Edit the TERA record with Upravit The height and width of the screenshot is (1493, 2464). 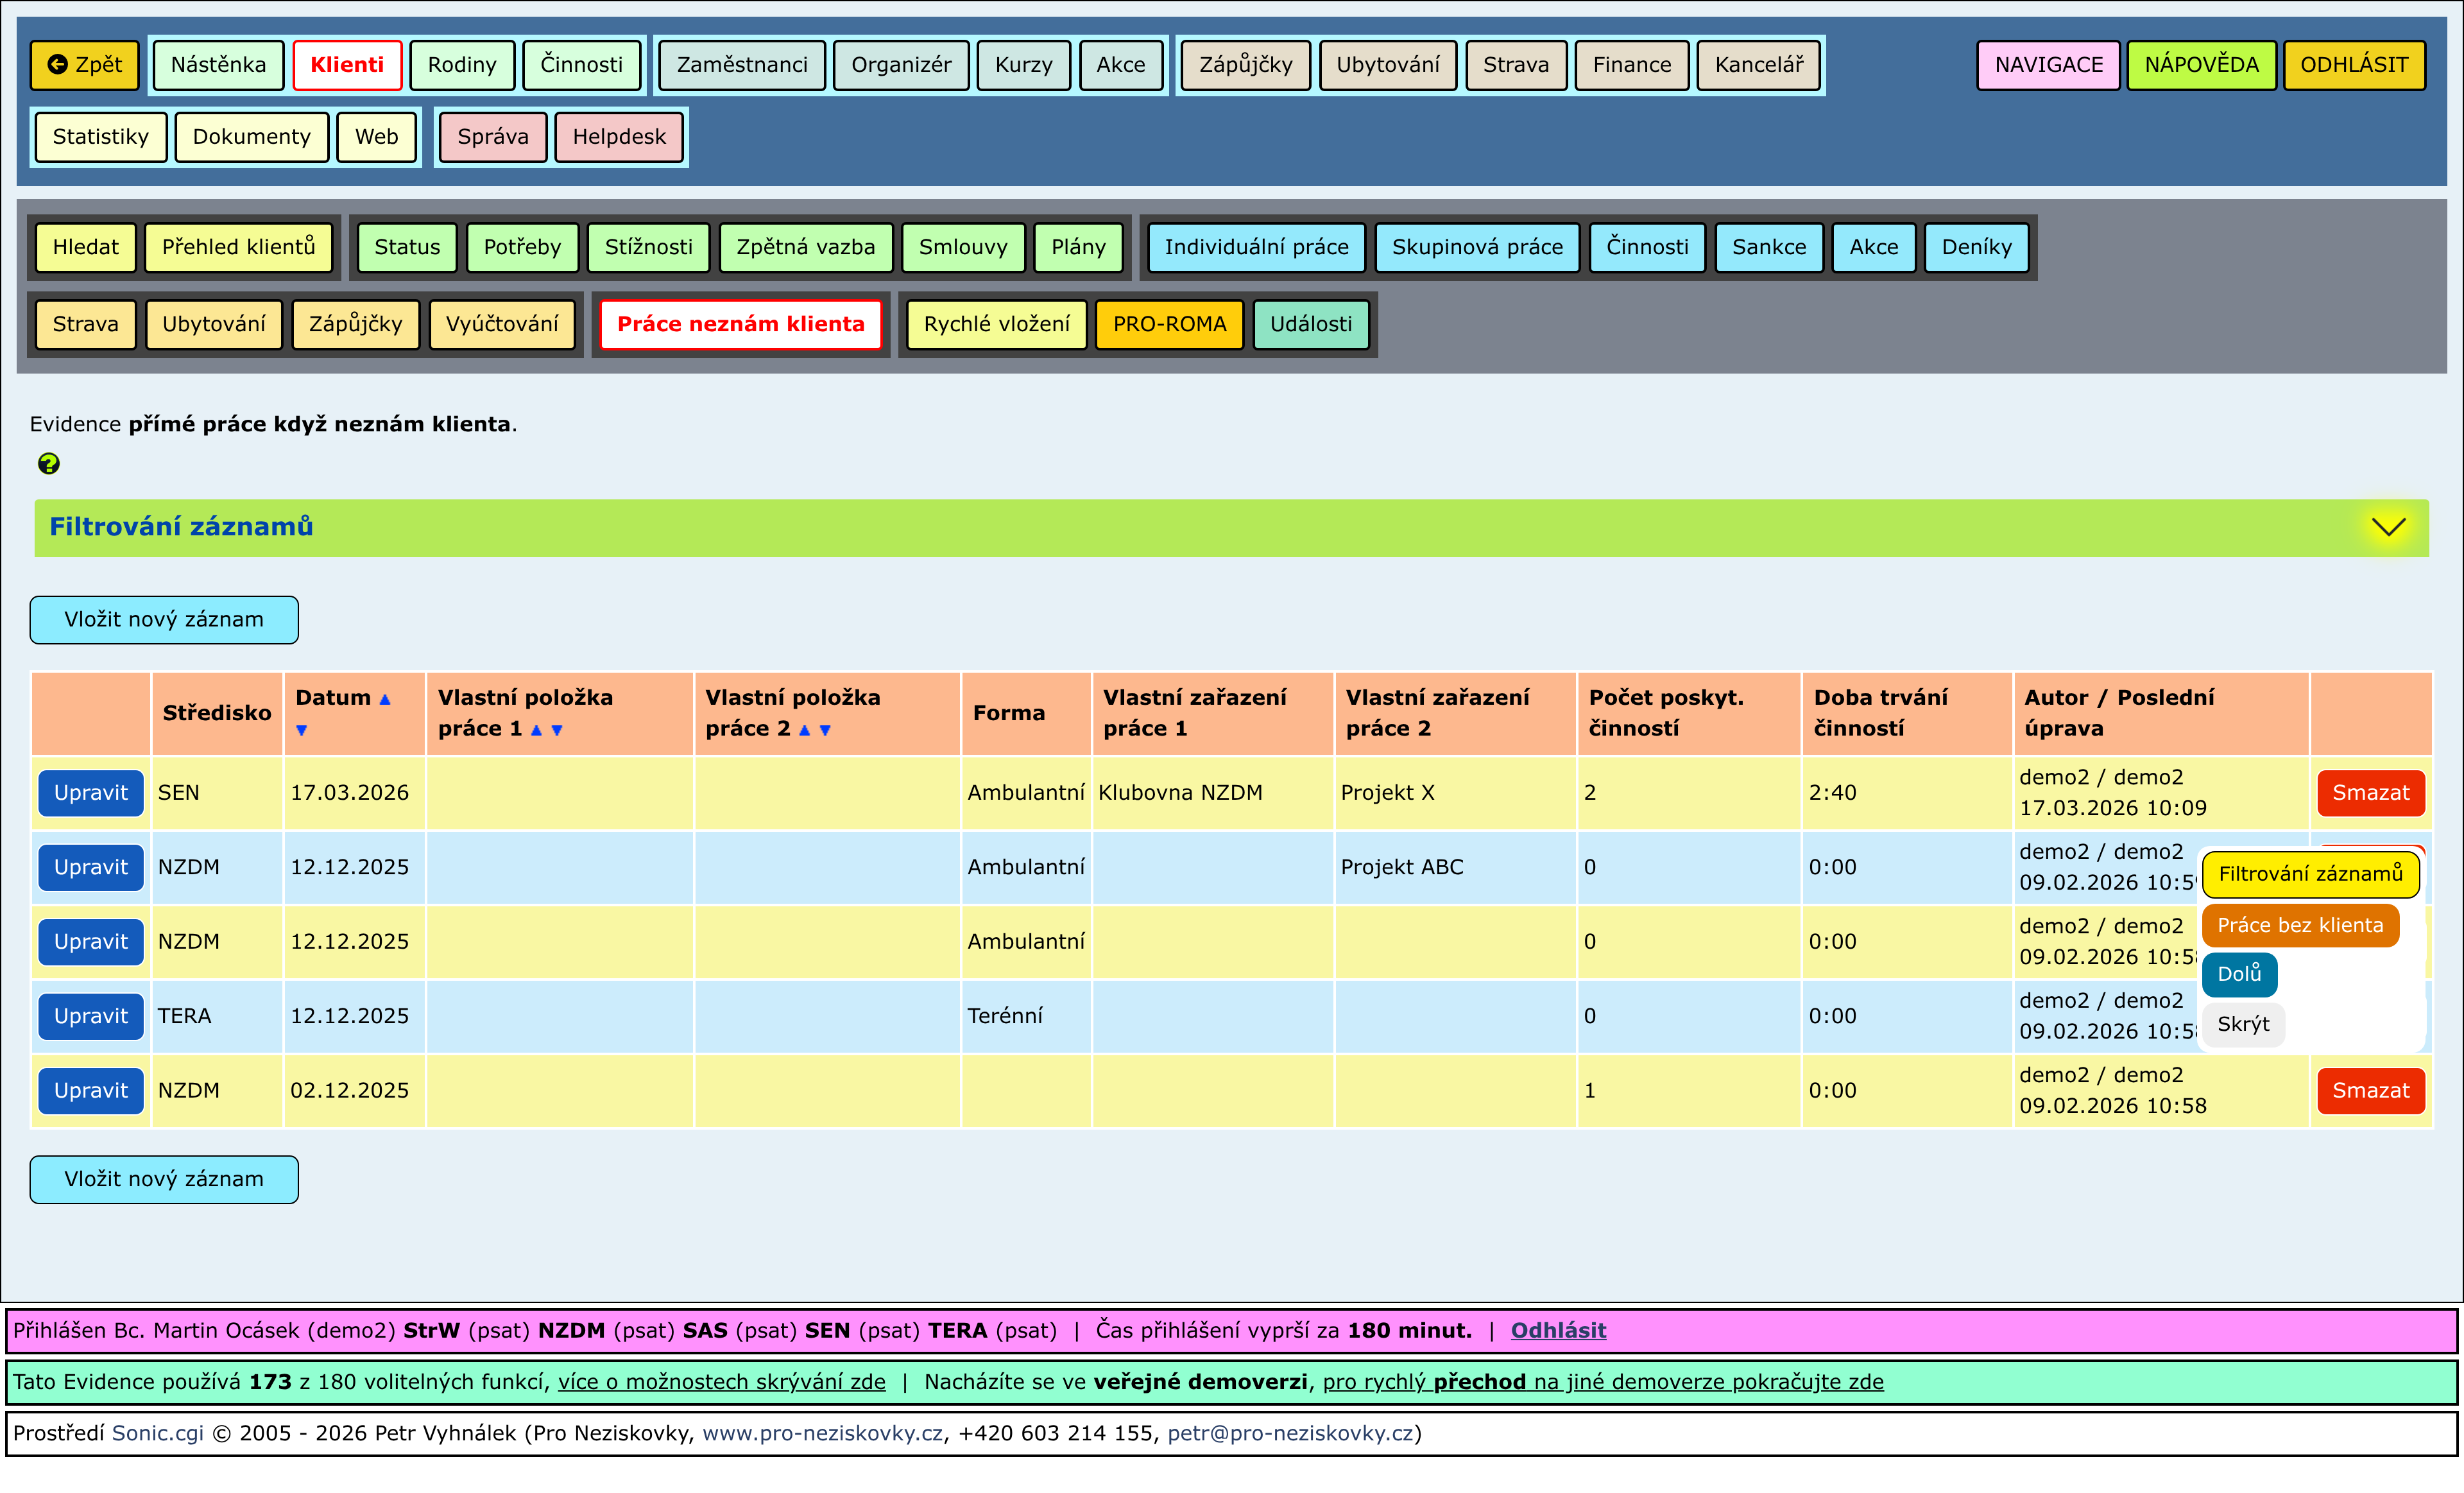click(91, 1016)
